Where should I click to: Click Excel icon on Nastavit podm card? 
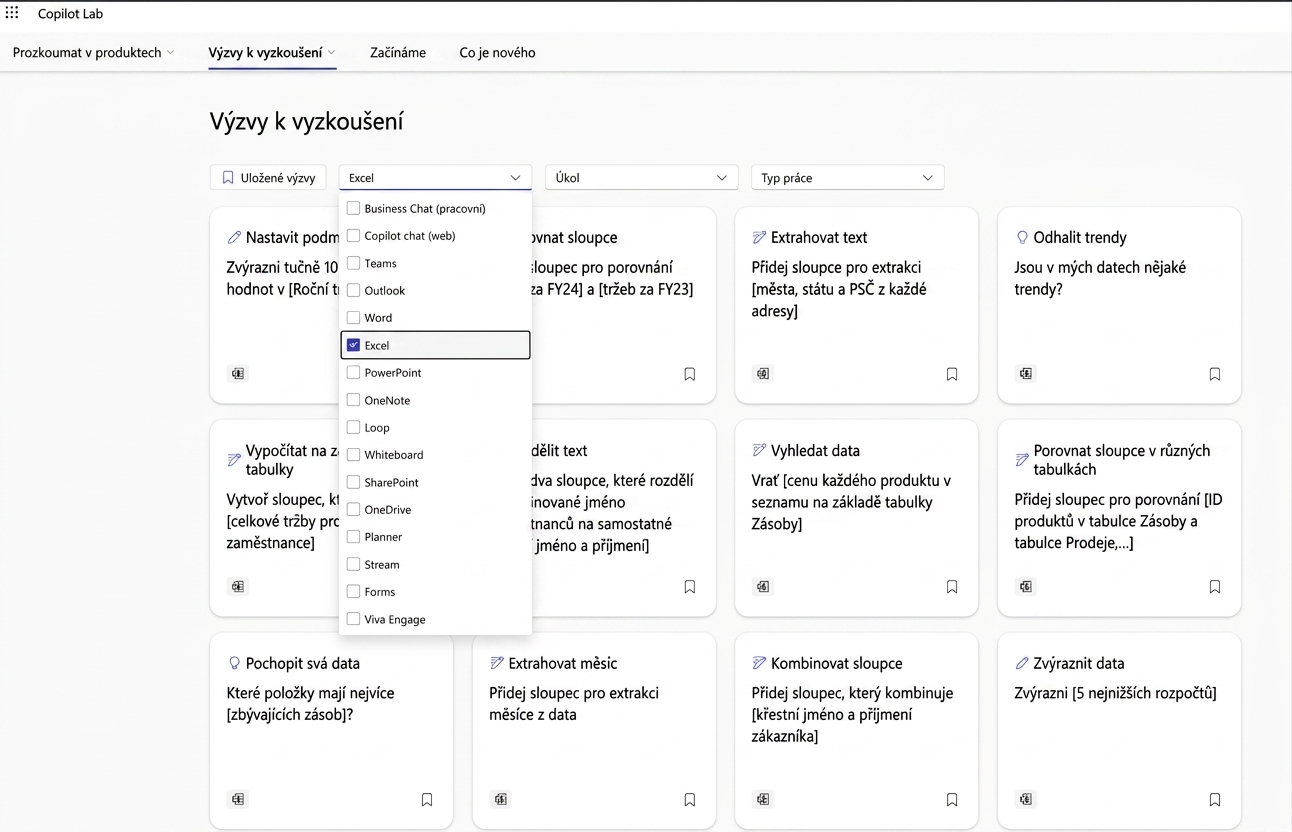point(238,373)
